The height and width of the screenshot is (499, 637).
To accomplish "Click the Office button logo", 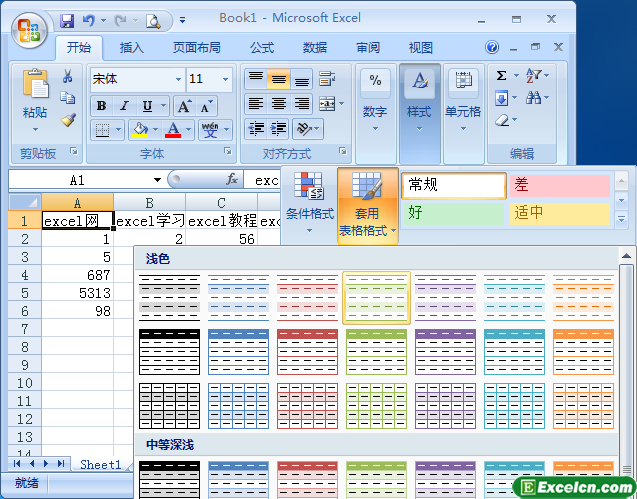I will click(x=29, y=31).
